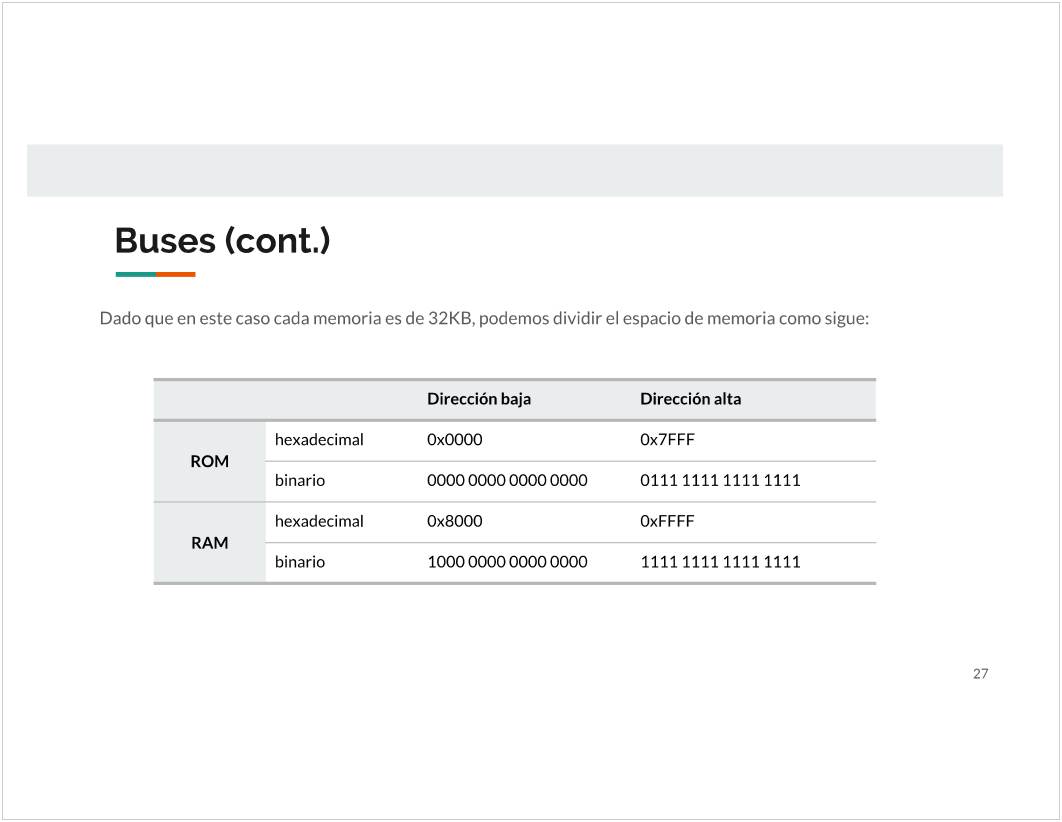Click the "Buses (cont.)" slide title

(222, 241)
